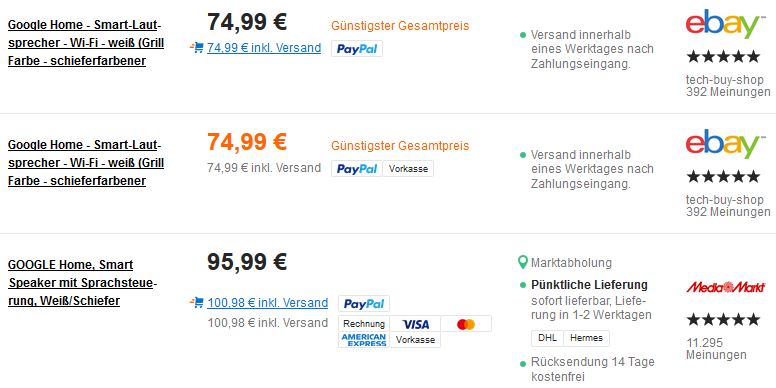The image size is (776, 388).
Task: Click the Mastercard payment icon
Action: click(466, 324)
